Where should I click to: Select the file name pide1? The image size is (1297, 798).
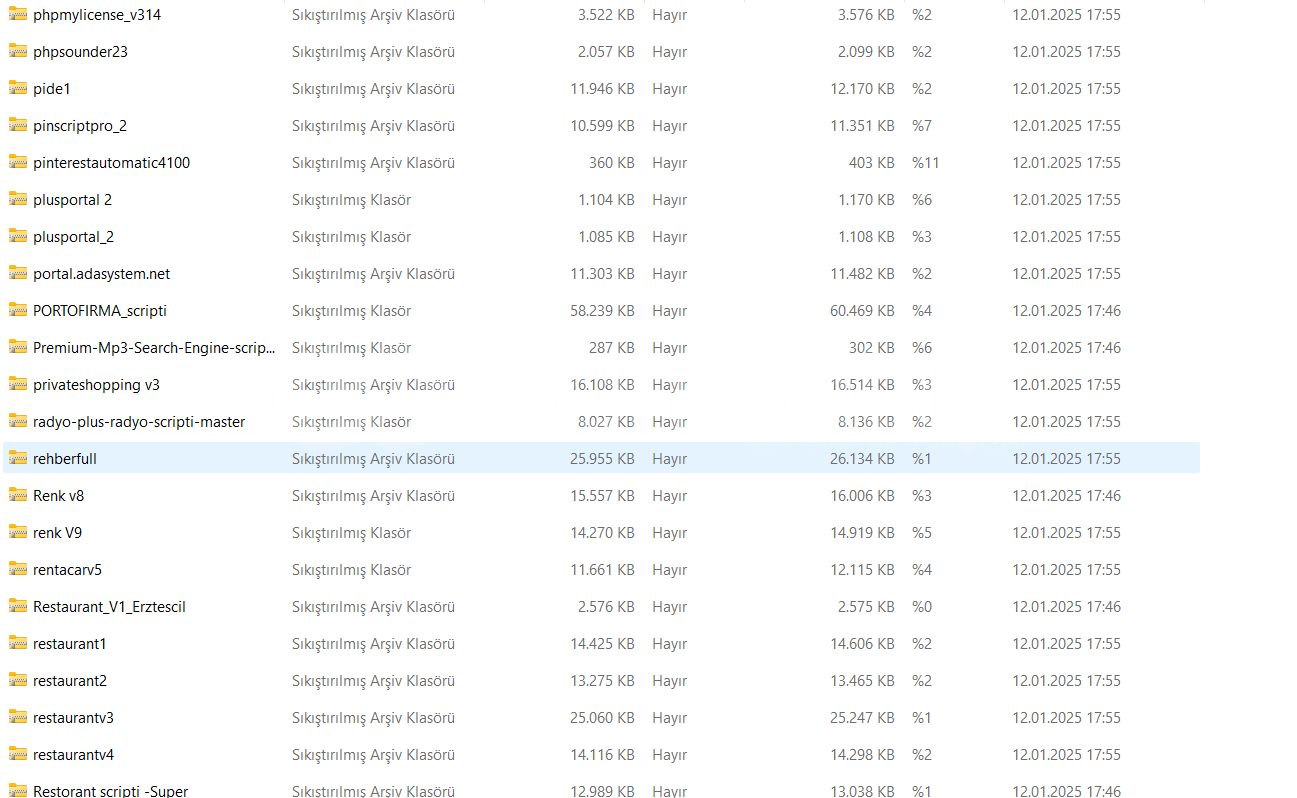tap(52, 89)
